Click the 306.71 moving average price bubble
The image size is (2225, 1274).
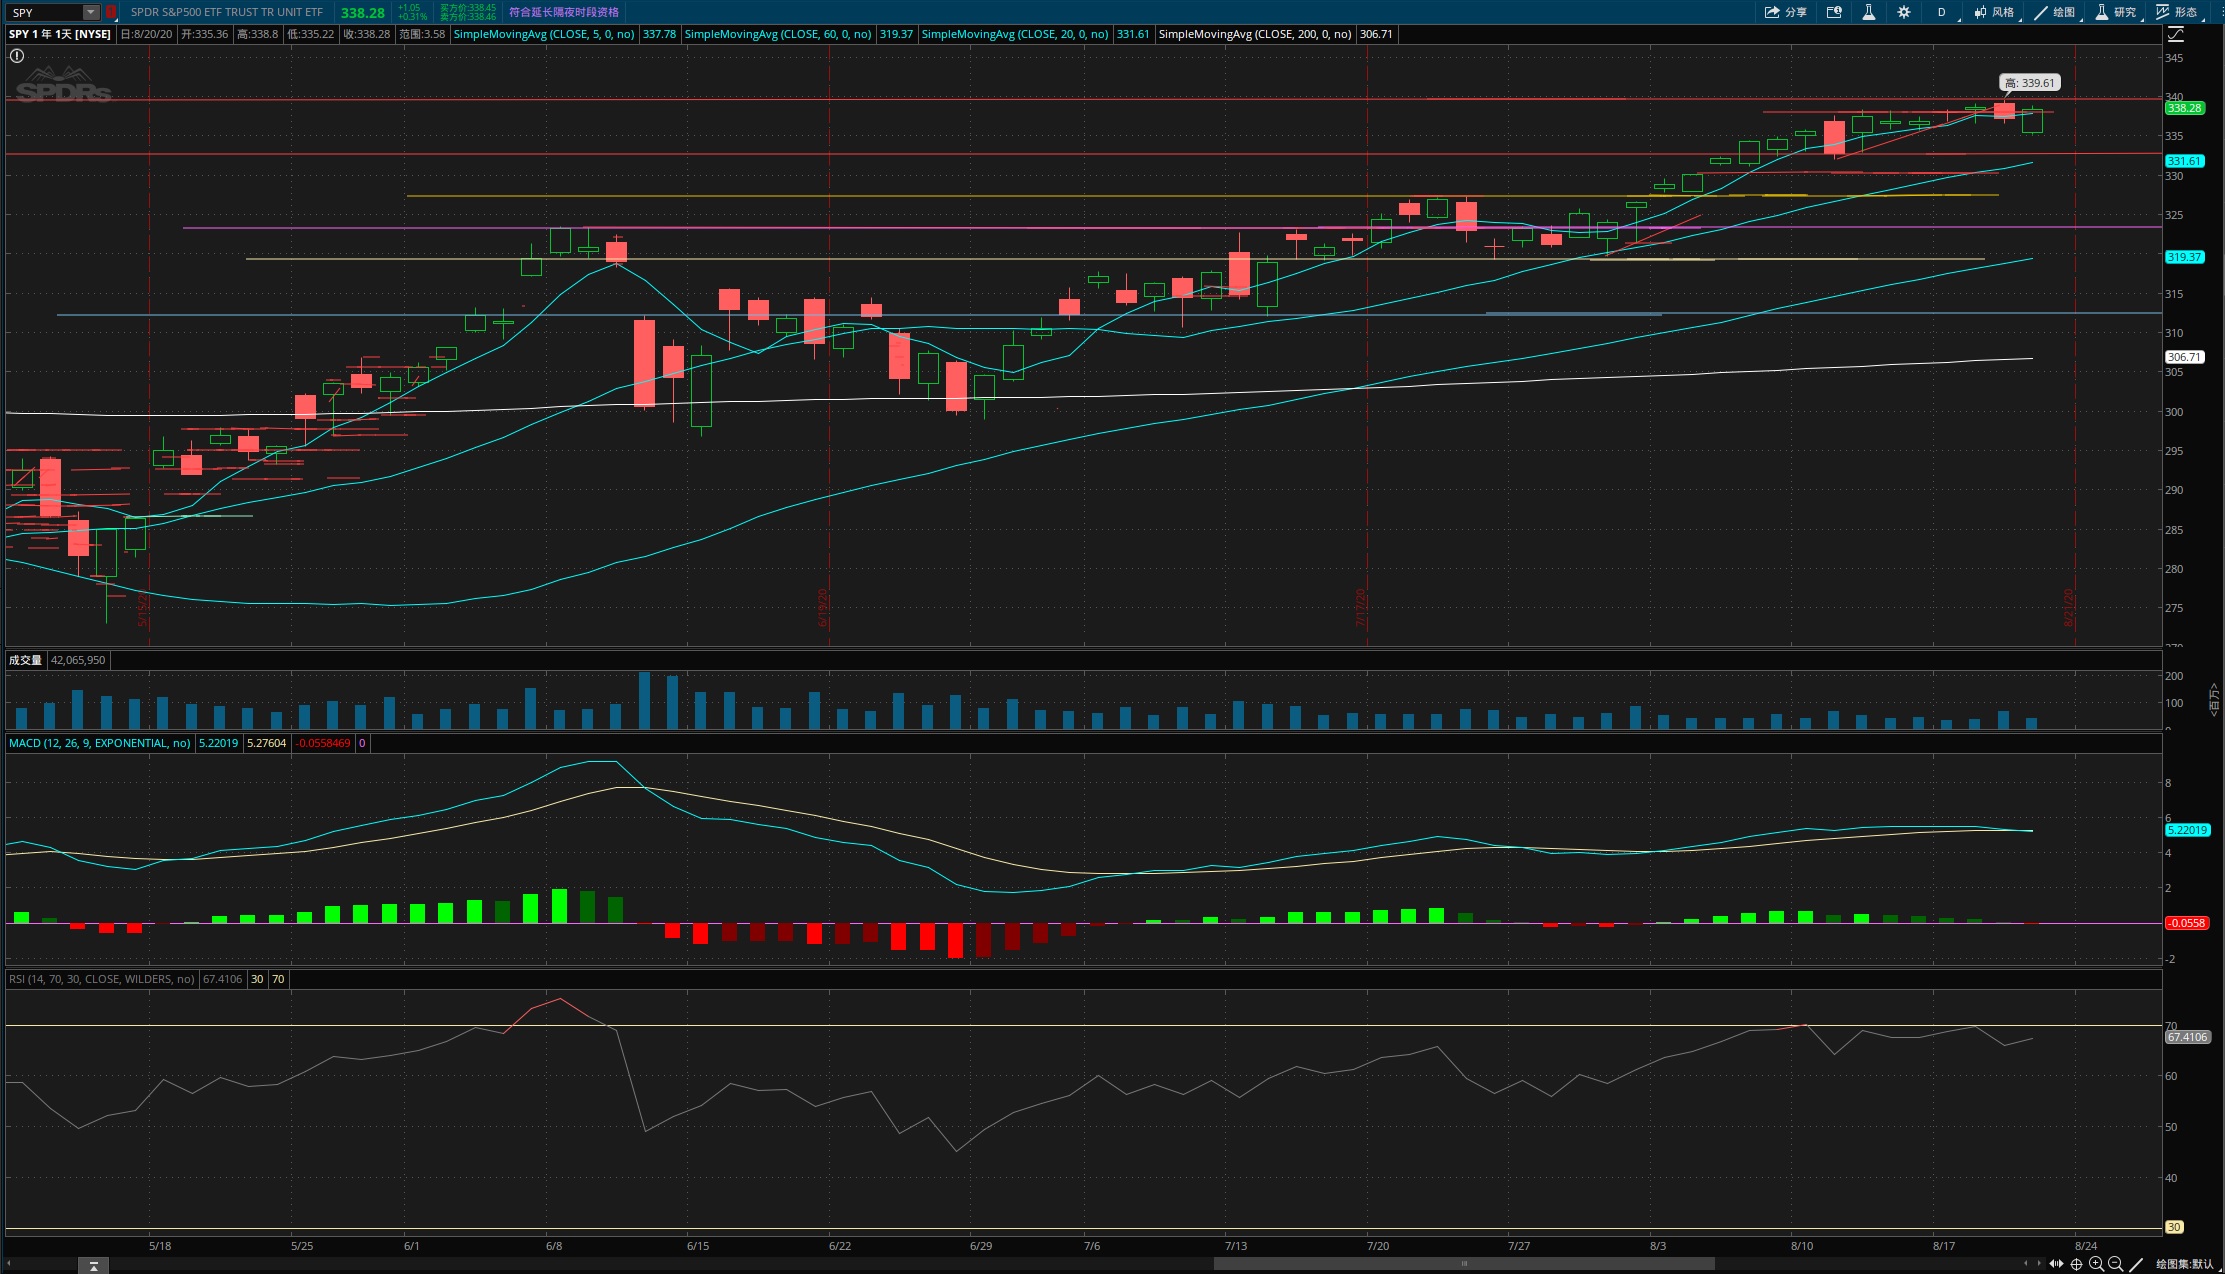2185,357
